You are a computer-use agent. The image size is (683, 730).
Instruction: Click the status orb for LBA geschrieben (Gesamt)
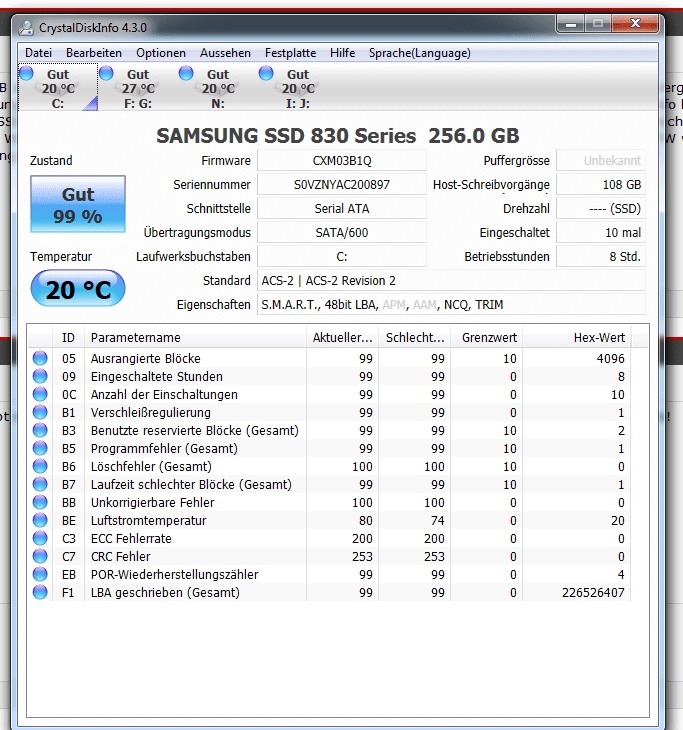click(40, 592)
